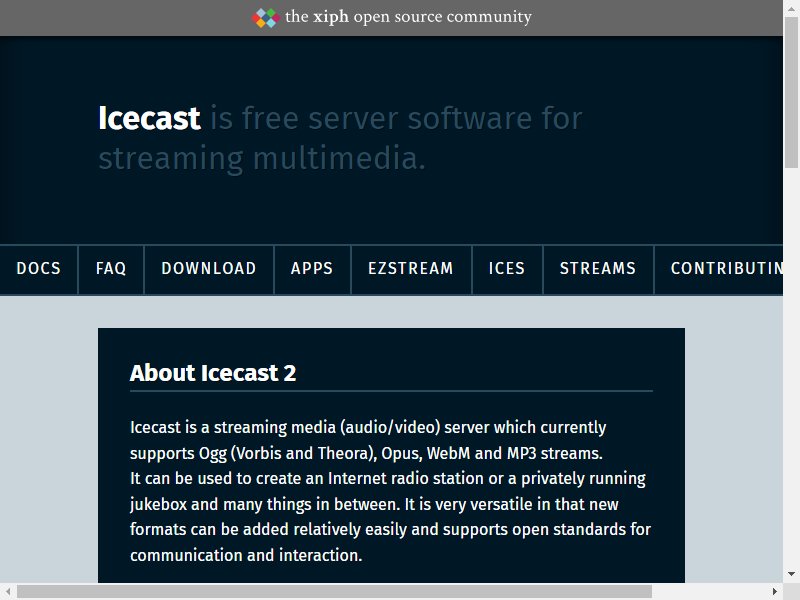Click the tagline 'streaming multimedia.'
Image resolution: width=800 pixels, height=600 pixels.
pos(262,159)
